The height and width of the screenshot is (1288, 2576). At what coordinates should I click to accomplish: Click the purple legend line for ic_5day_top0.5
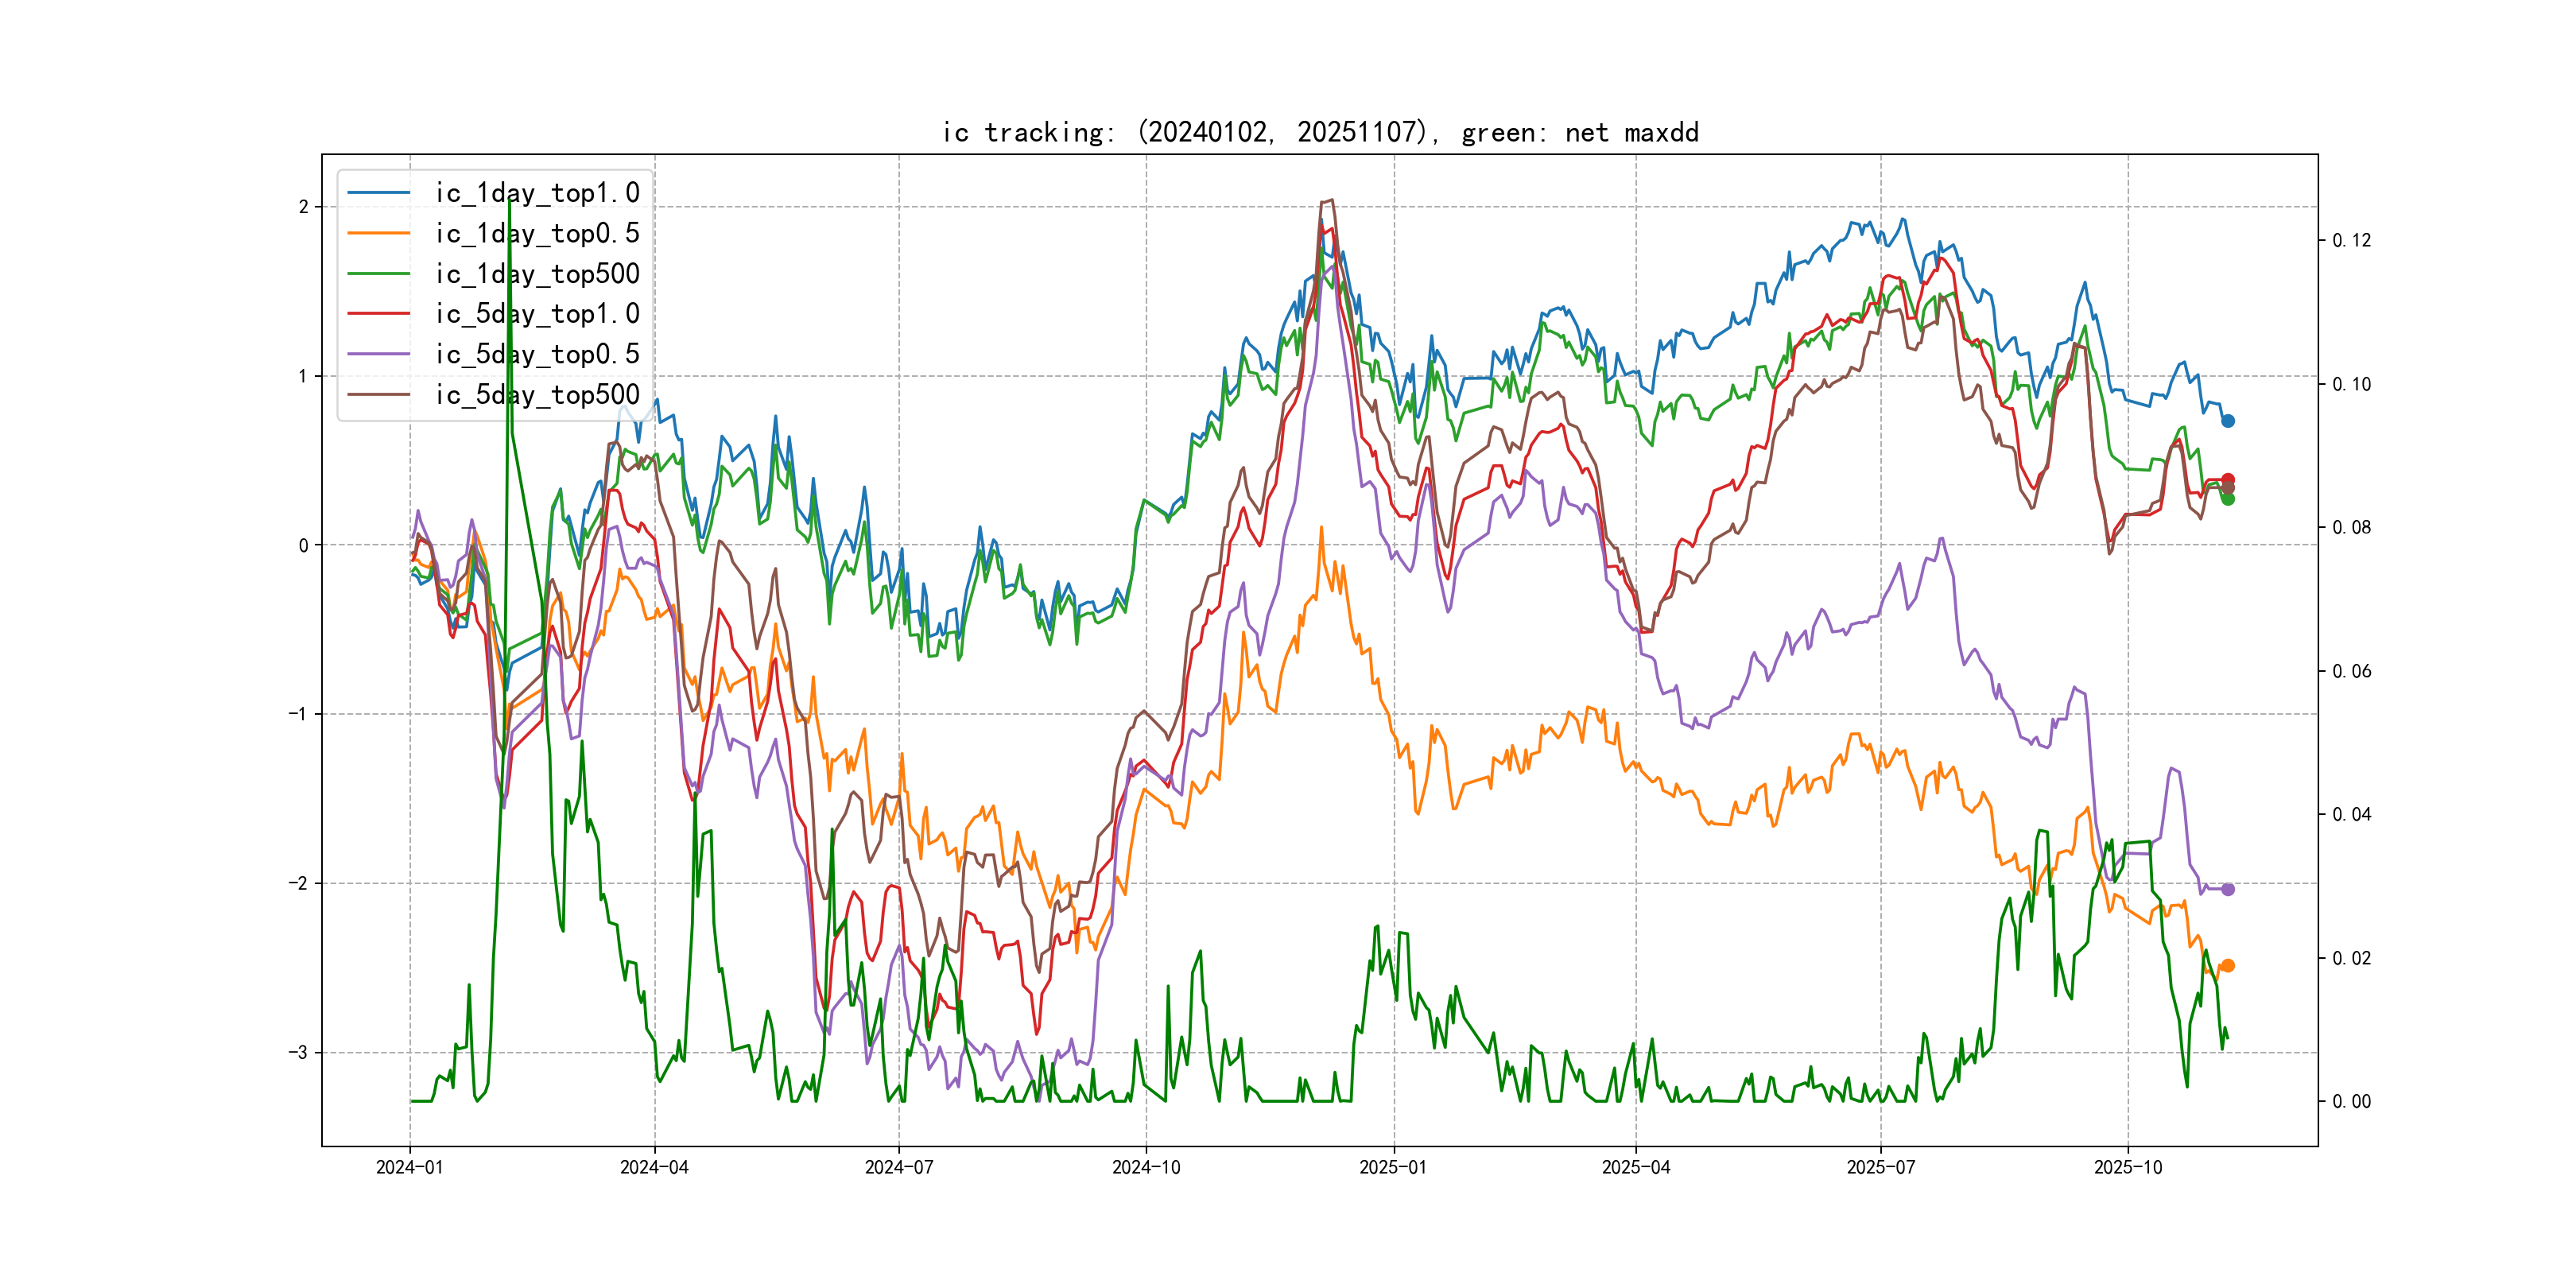(378, 354)
